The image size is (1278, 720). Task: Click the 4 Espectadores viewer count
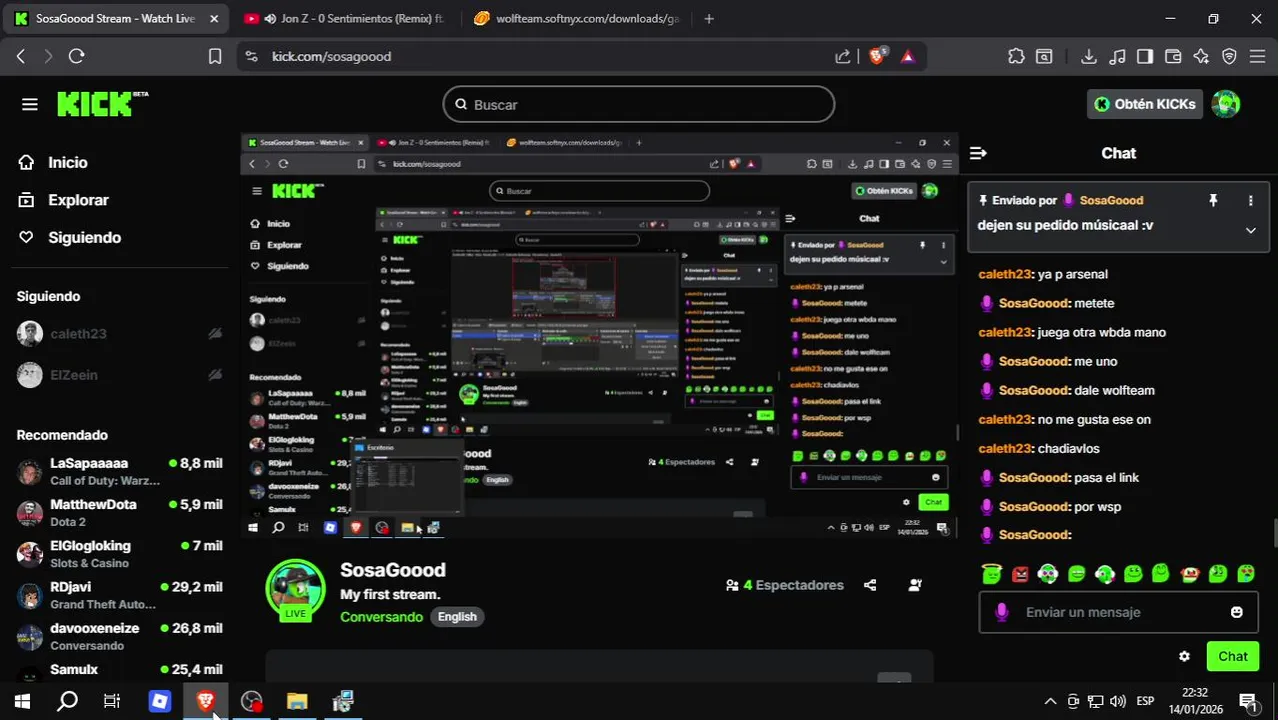pyautogui.click(x=785, y=585)
